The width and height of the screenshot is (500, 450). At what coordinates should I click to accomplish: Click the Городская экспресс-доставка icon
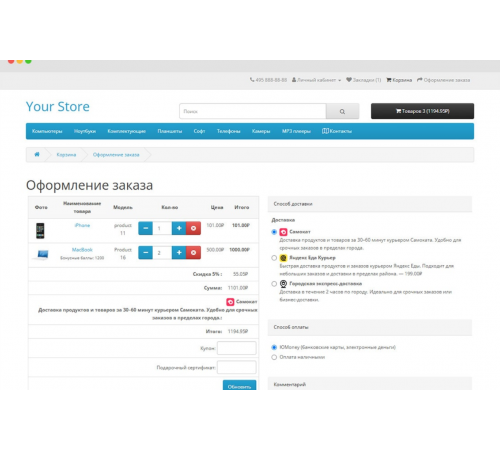point(283,284)
